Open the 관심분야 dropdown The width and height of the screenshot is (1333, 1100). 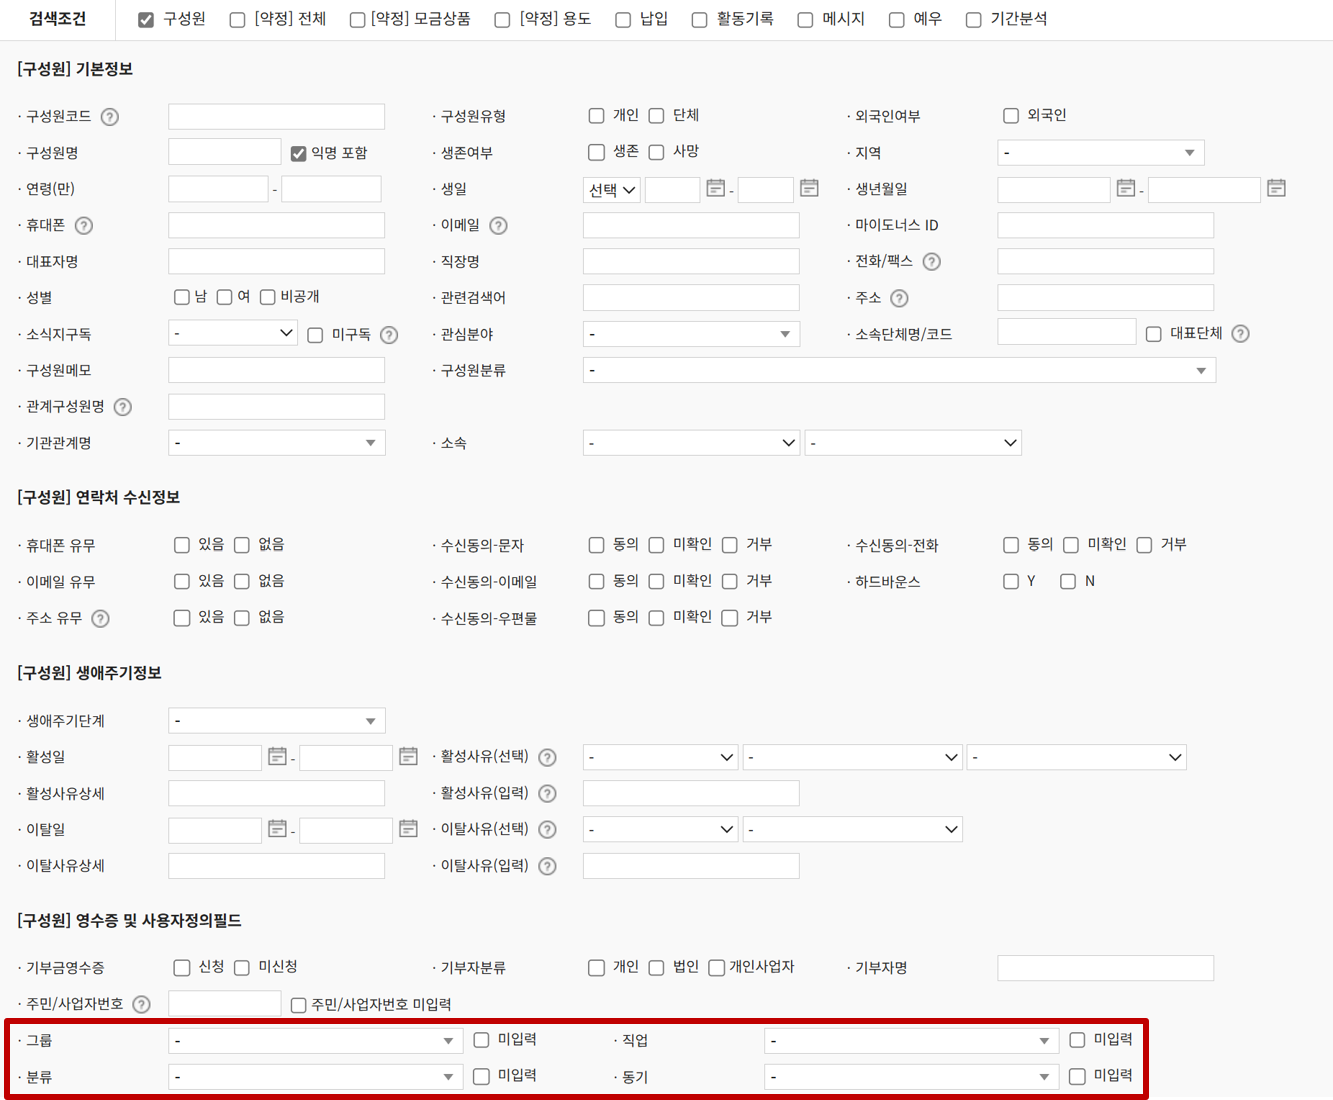pos(691,334)
